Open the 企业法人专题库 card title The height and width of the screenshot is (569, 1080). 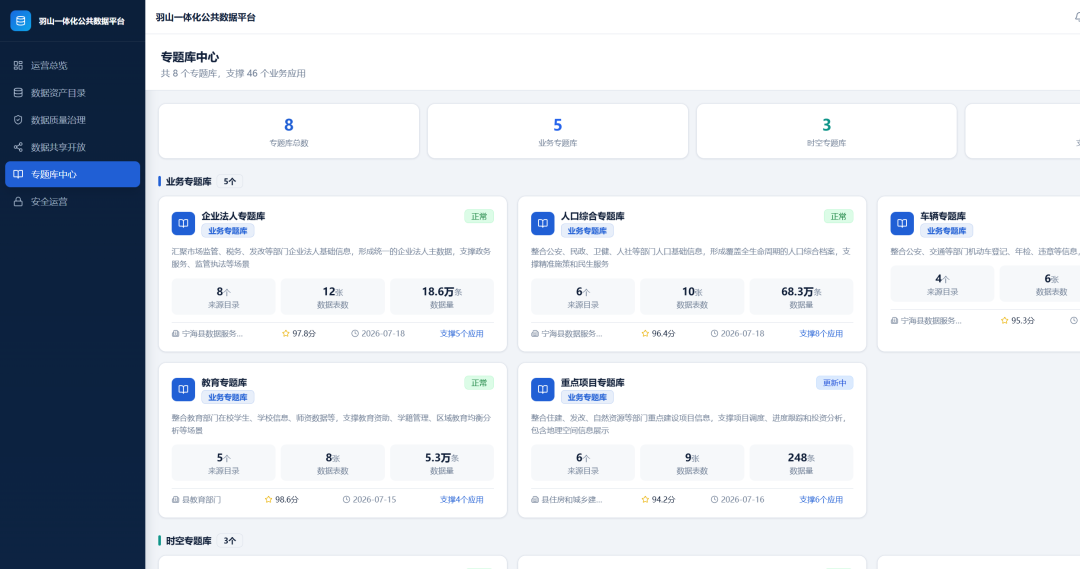pyautogui.click(x=233, y=216)
